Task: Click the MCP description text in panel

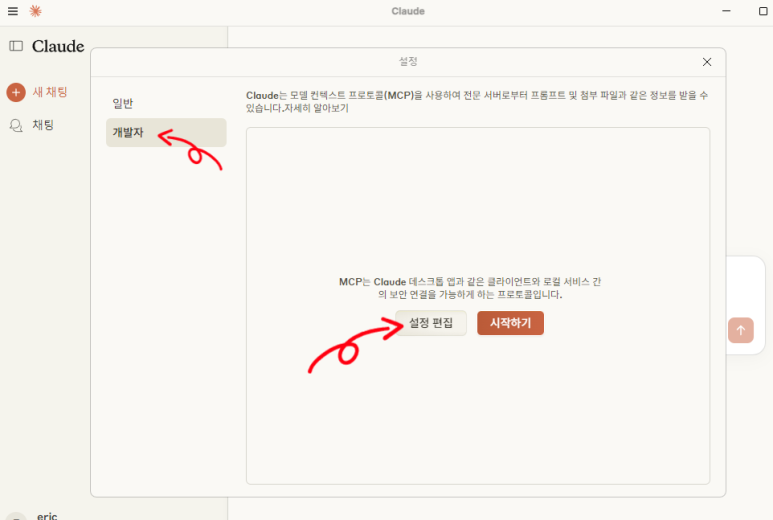Action: click(x=470, y=288)
